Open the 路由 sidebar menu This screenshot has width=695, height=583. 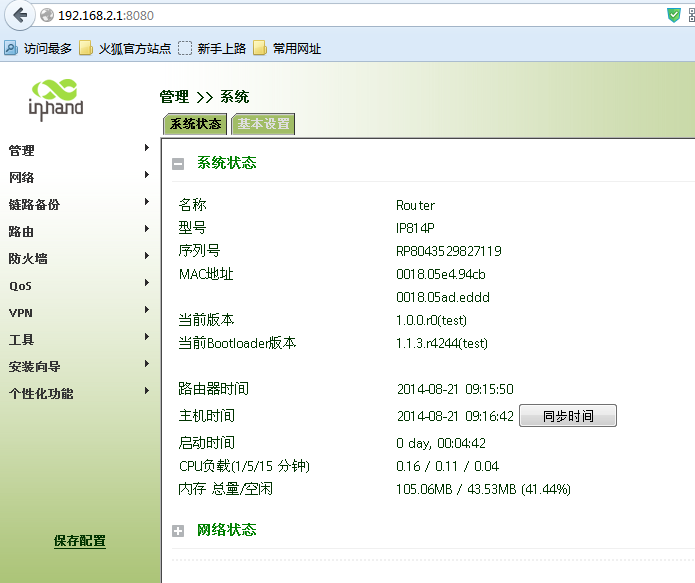(22, 232)
